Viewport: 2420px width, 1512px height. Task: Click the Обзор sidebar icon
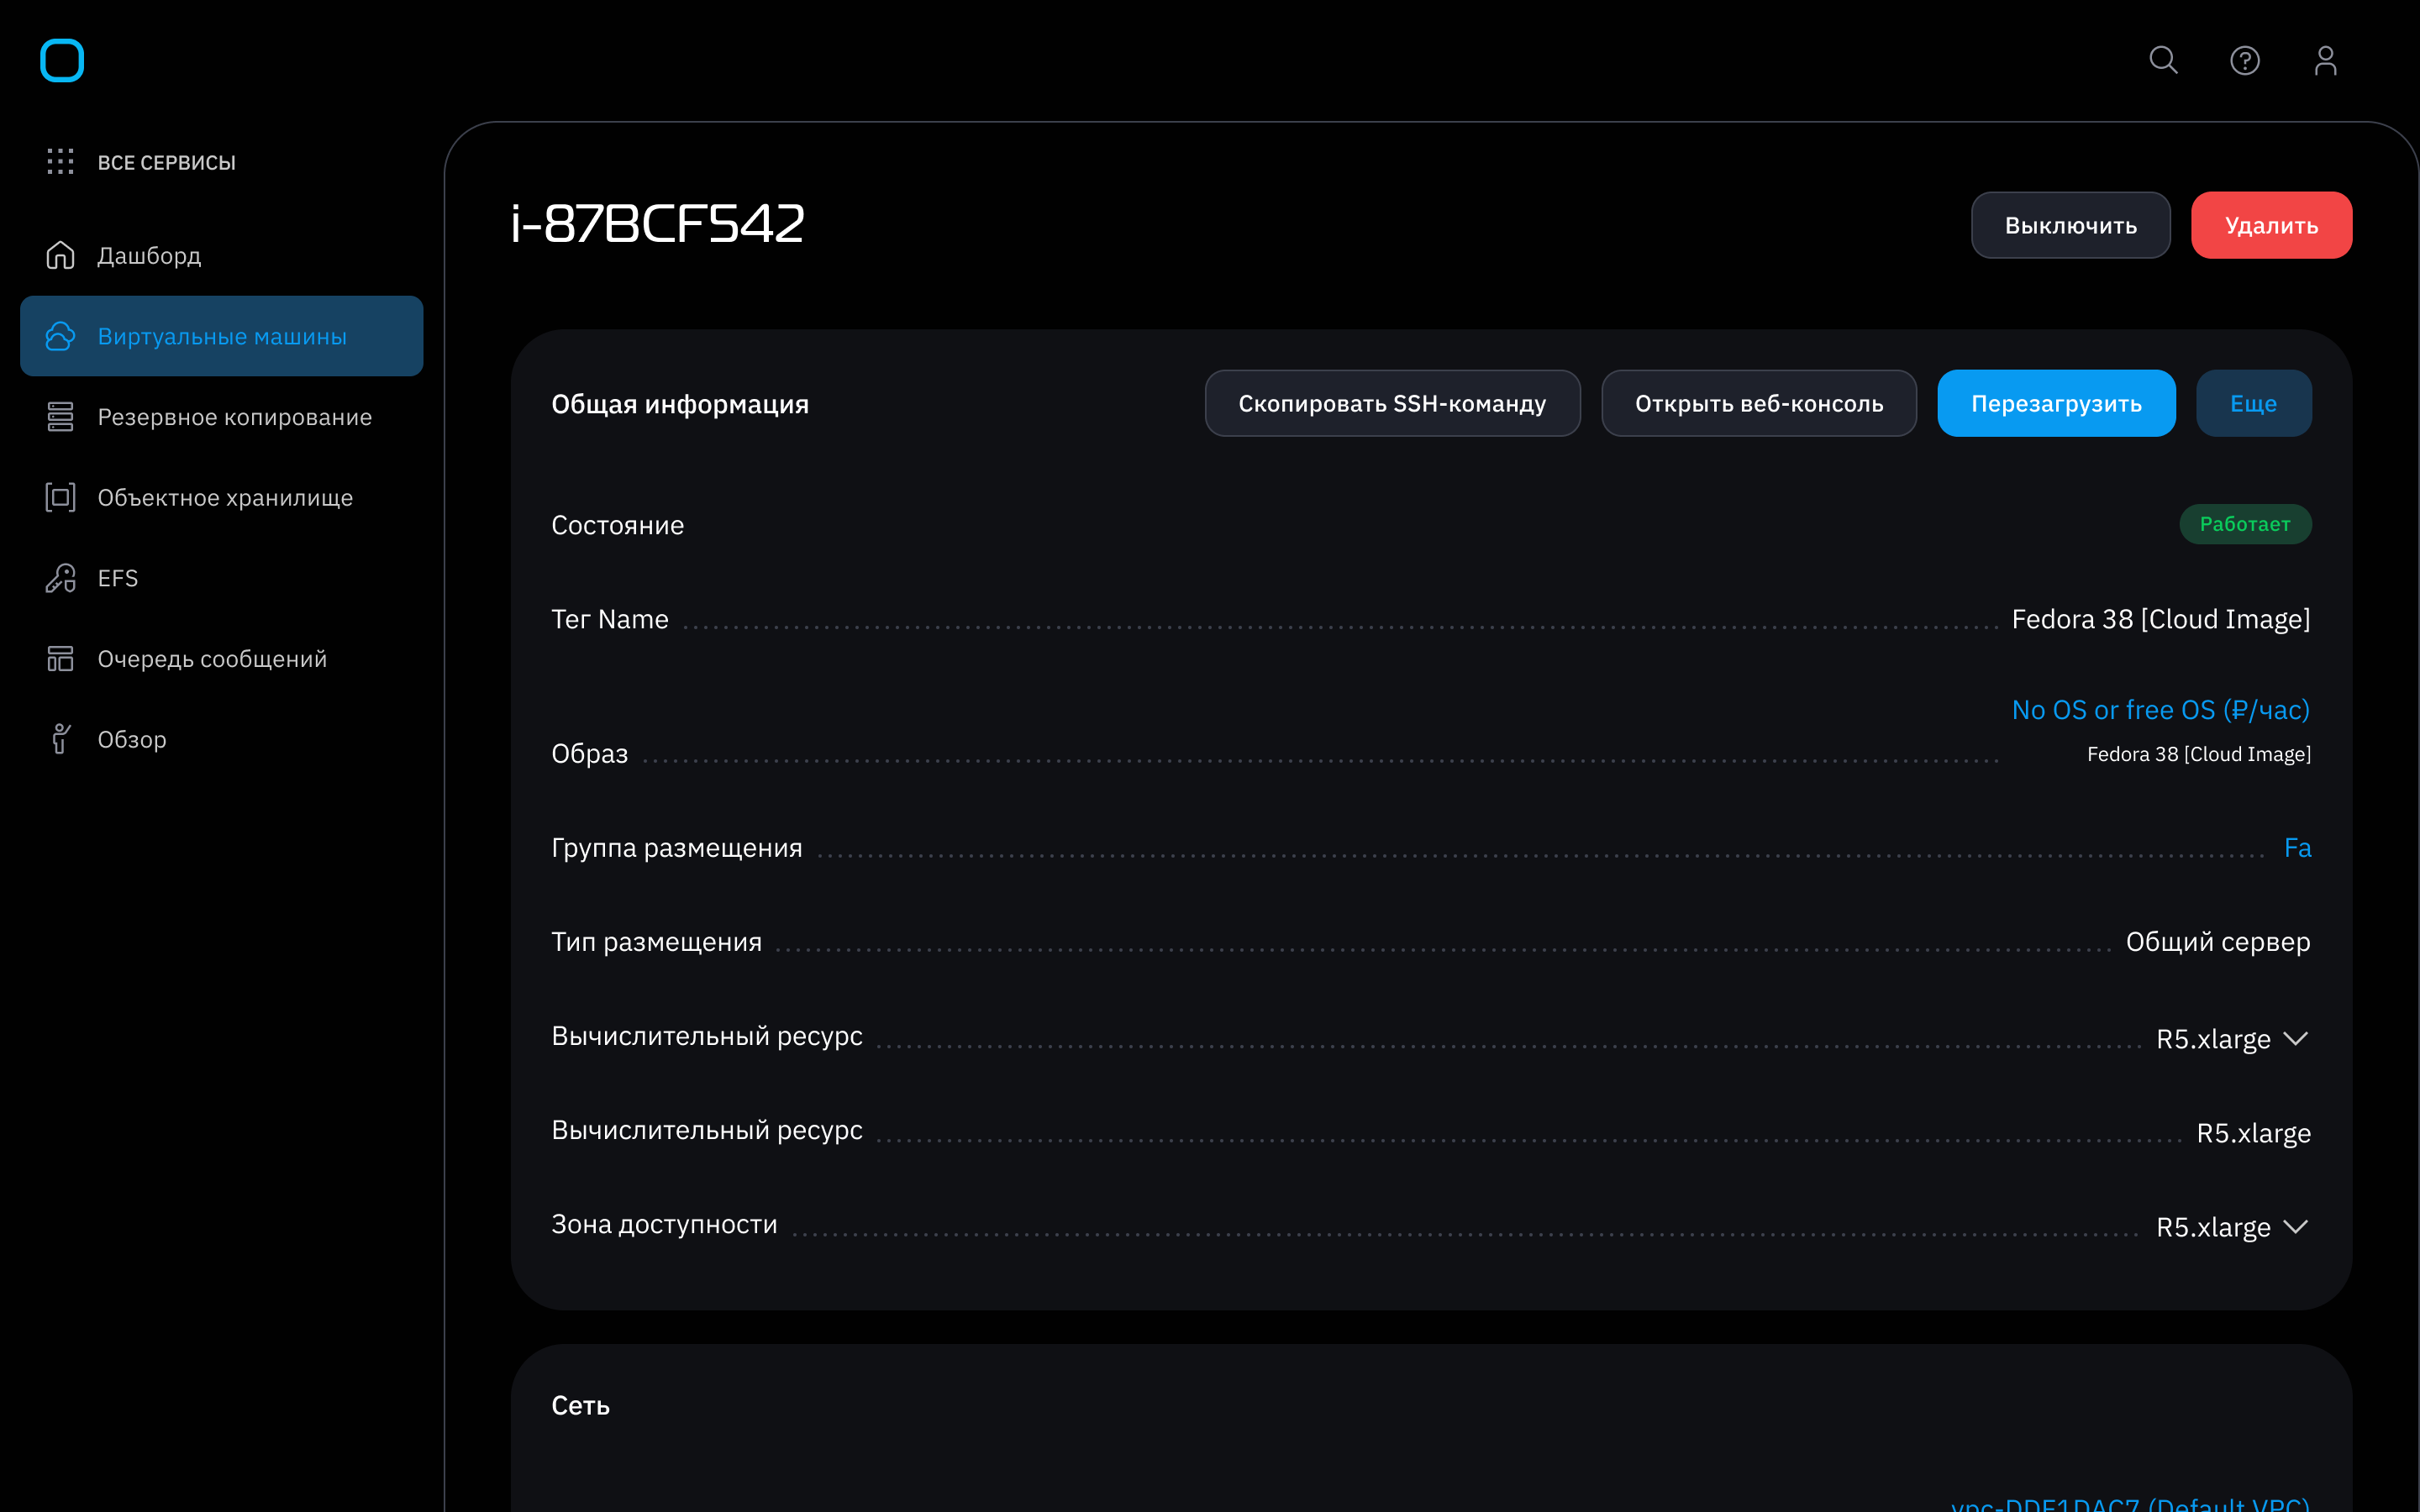tap(60, 739)
